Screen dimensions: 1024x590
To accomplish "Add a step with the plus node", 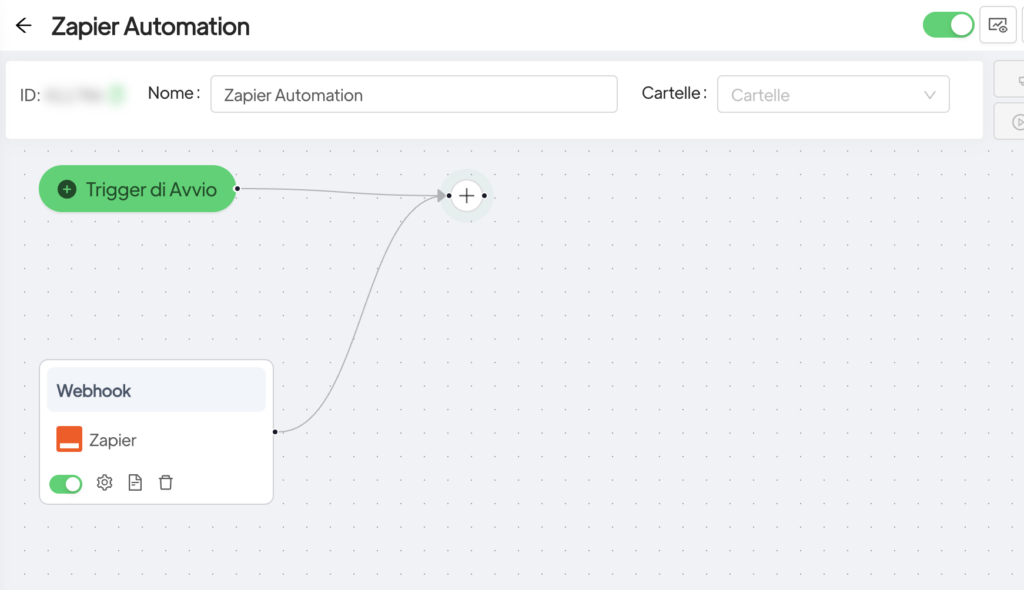I will point(466,196).
